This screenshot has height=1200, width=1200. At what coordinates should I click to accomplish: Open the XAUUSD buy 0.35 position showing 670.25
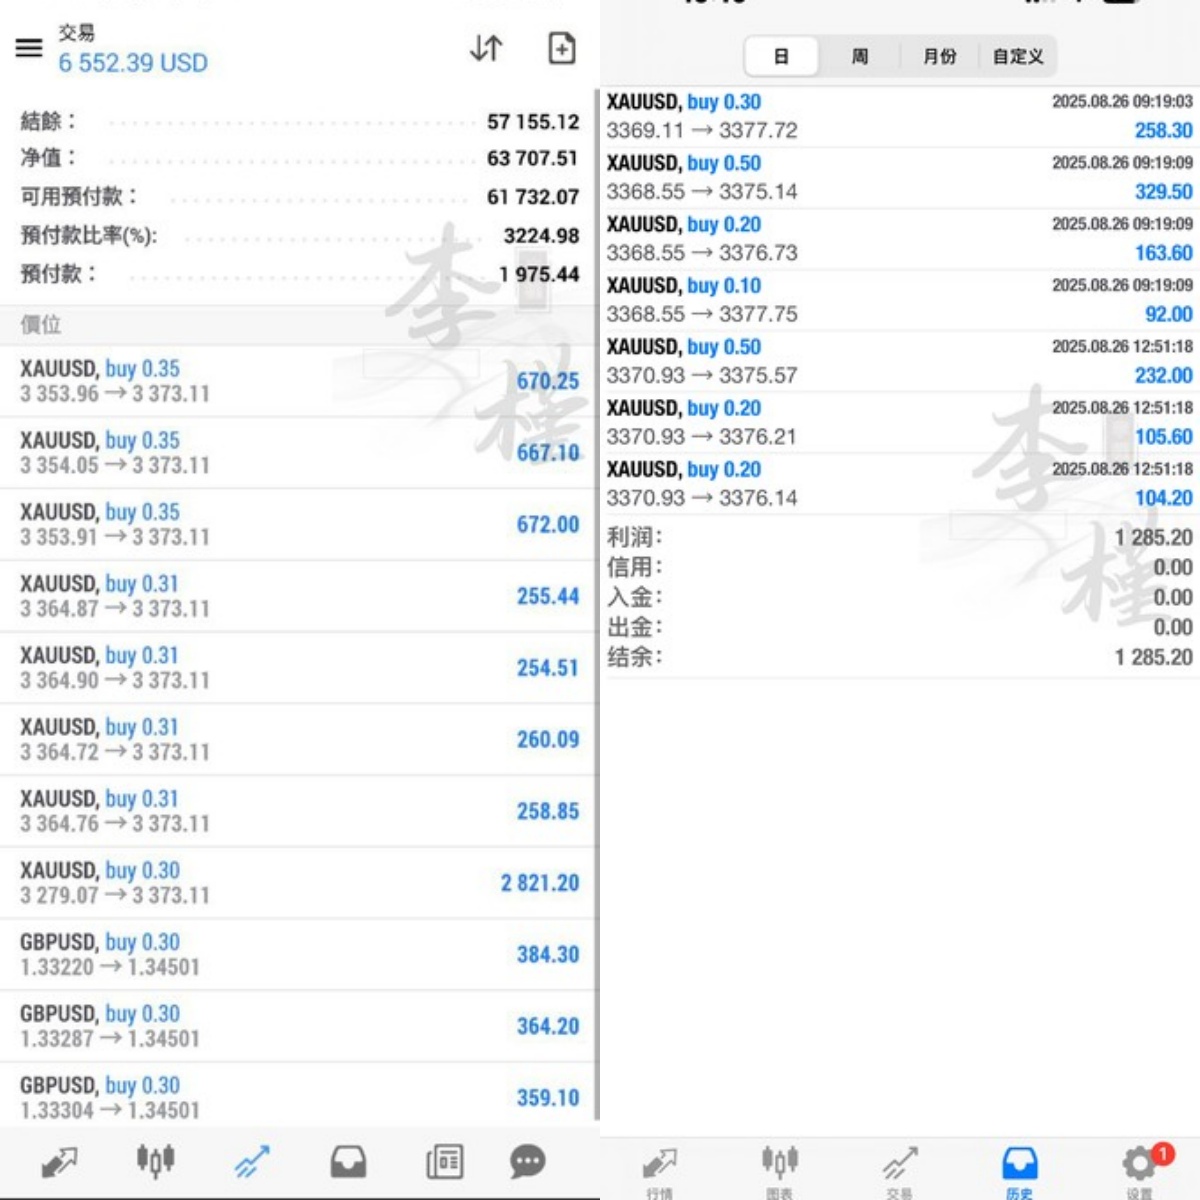300,380
